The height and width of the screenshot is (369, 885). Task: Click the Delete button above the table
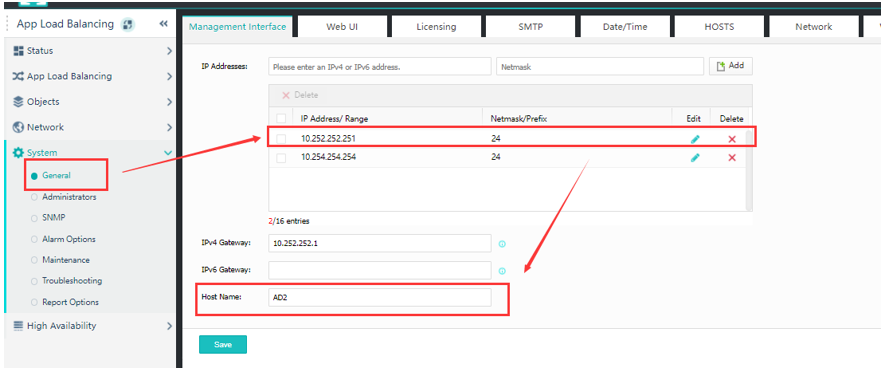[300, 95]
